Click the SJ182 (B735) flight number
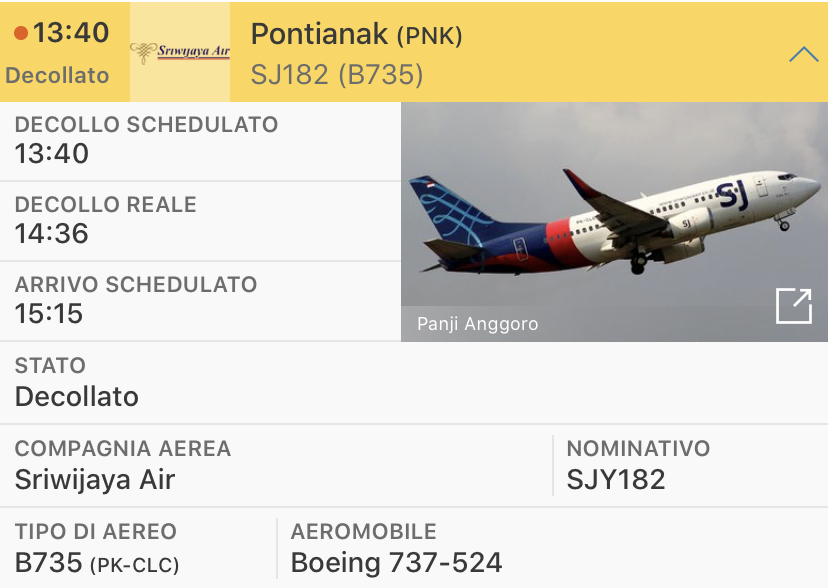Viewport: 828px width, 588px height. click(x=337, y=75)
